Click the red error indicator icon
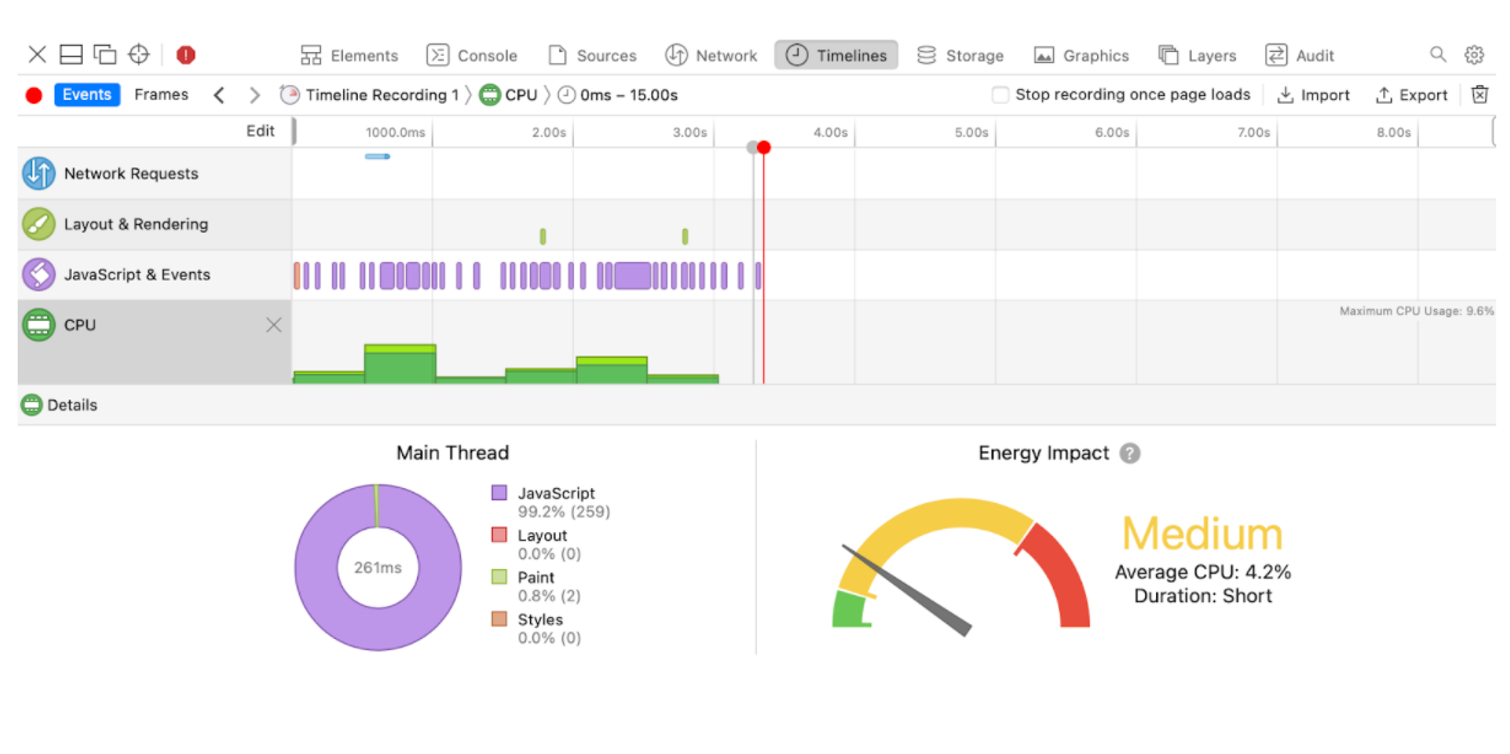 [x=186, y=55]
